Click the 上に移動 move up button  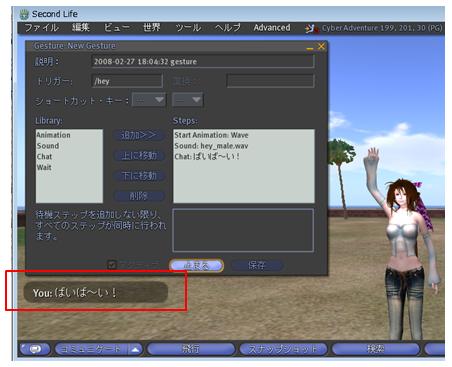click(139, 155)
